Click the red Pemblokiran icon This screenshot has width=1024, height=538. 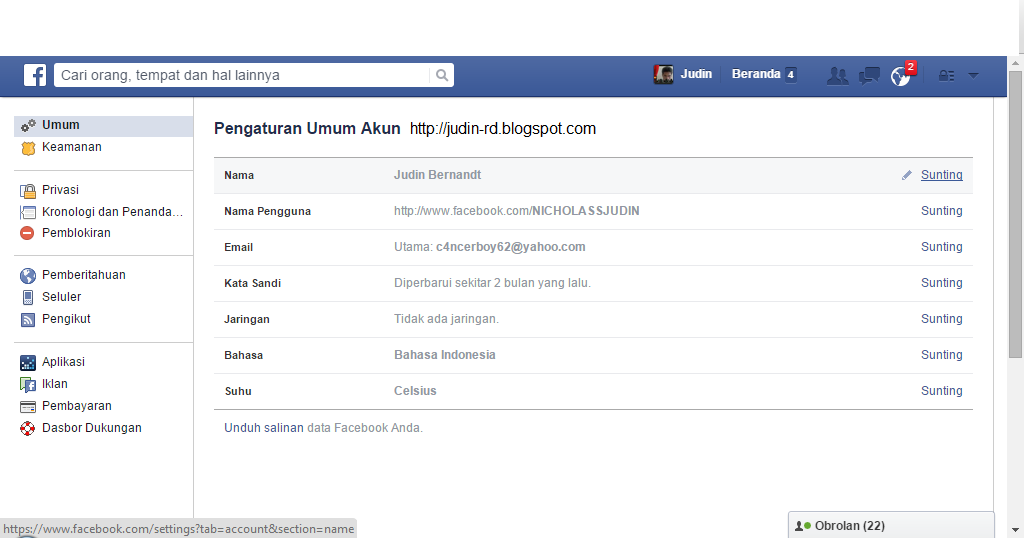click(x=27, y=233)
